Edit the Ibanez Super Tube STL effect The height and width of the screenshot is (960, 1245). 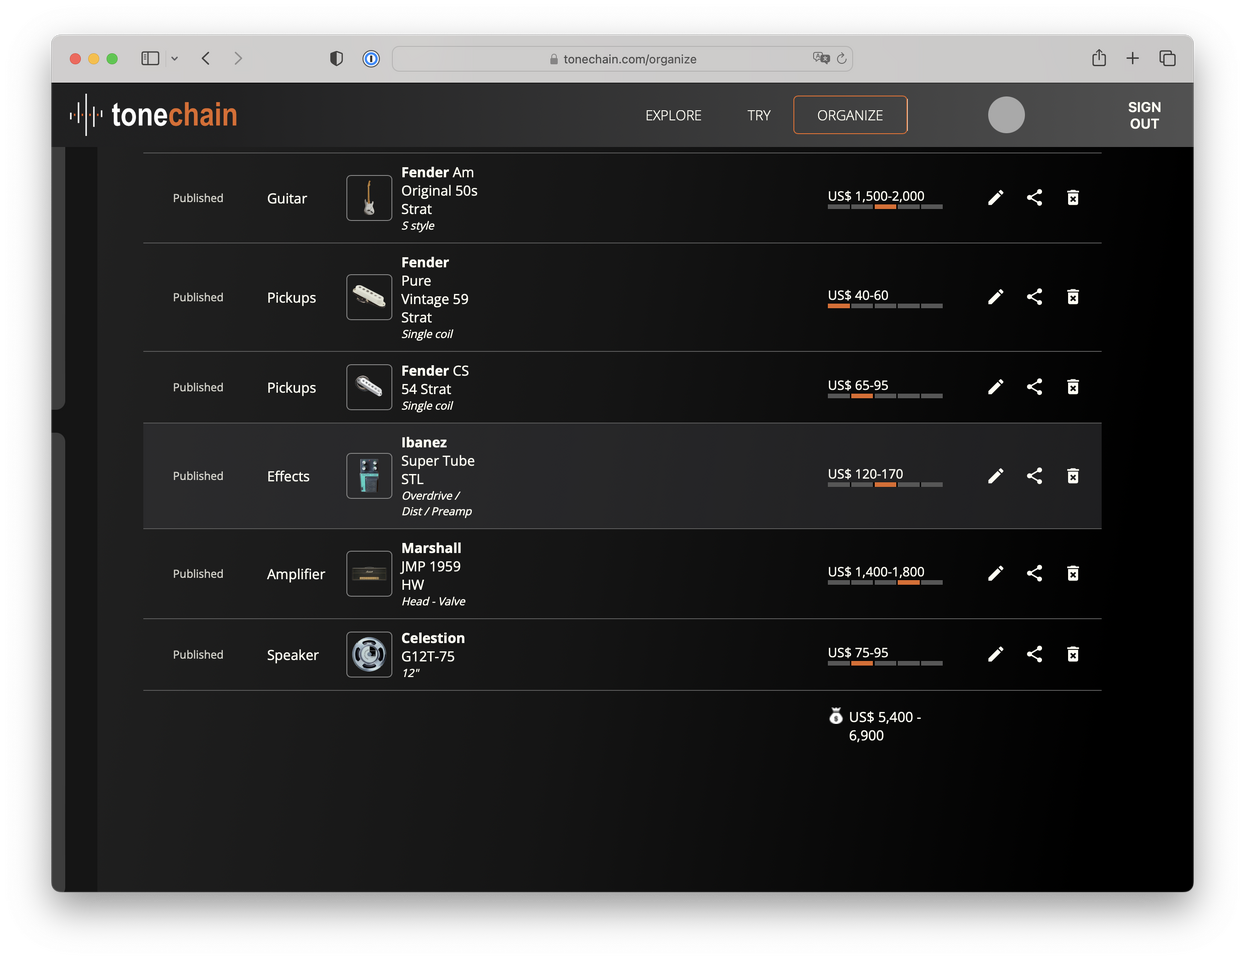point(995,476)
